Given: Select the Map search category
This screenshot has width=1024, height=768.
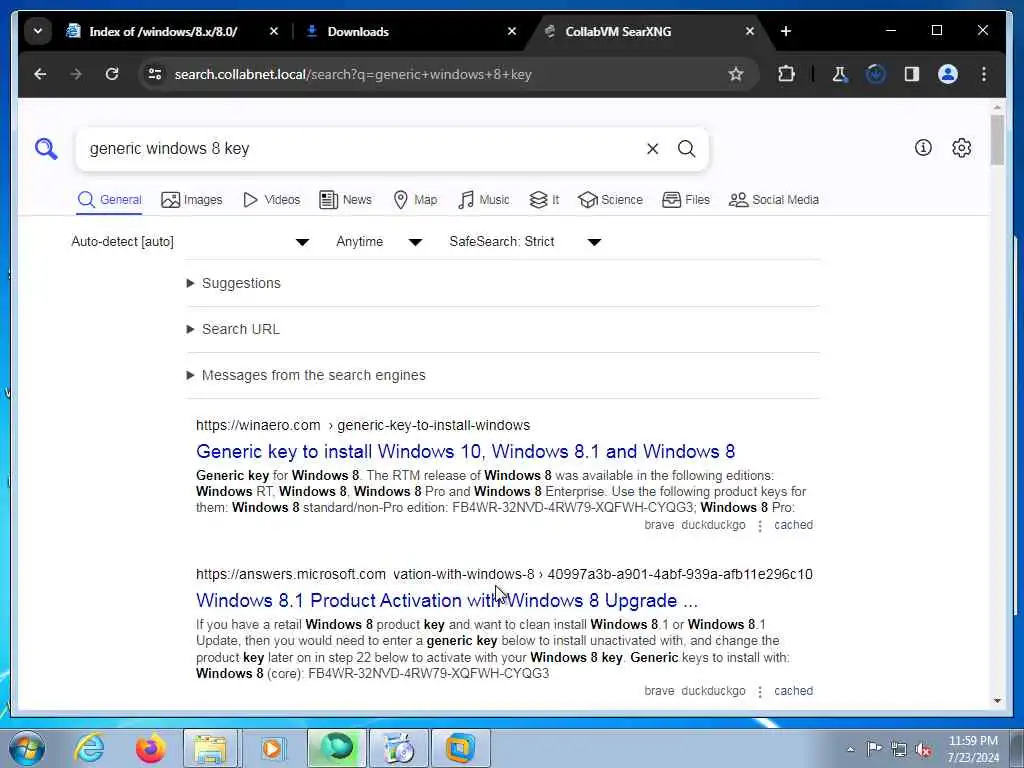Looking at the screenshot, I should click(x=415, y=200).
